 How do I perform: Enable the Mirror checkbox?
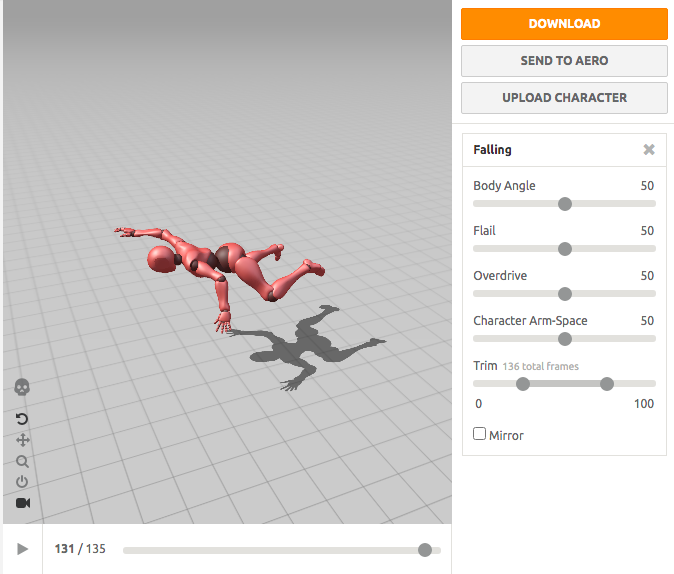479,433
